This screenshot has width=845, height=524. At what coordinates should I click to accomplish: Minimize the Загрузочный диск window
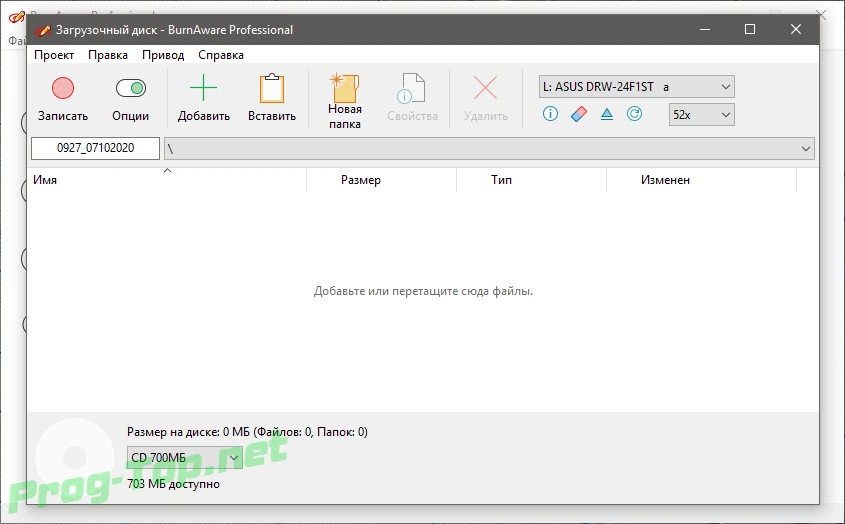[704, 29]
